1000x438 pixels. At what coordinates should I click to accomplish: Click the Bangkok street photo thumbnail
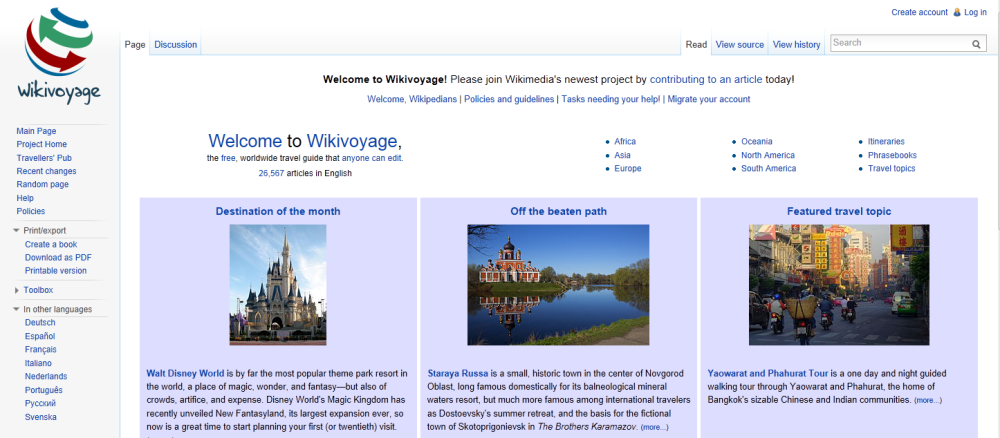pos(839,285)
